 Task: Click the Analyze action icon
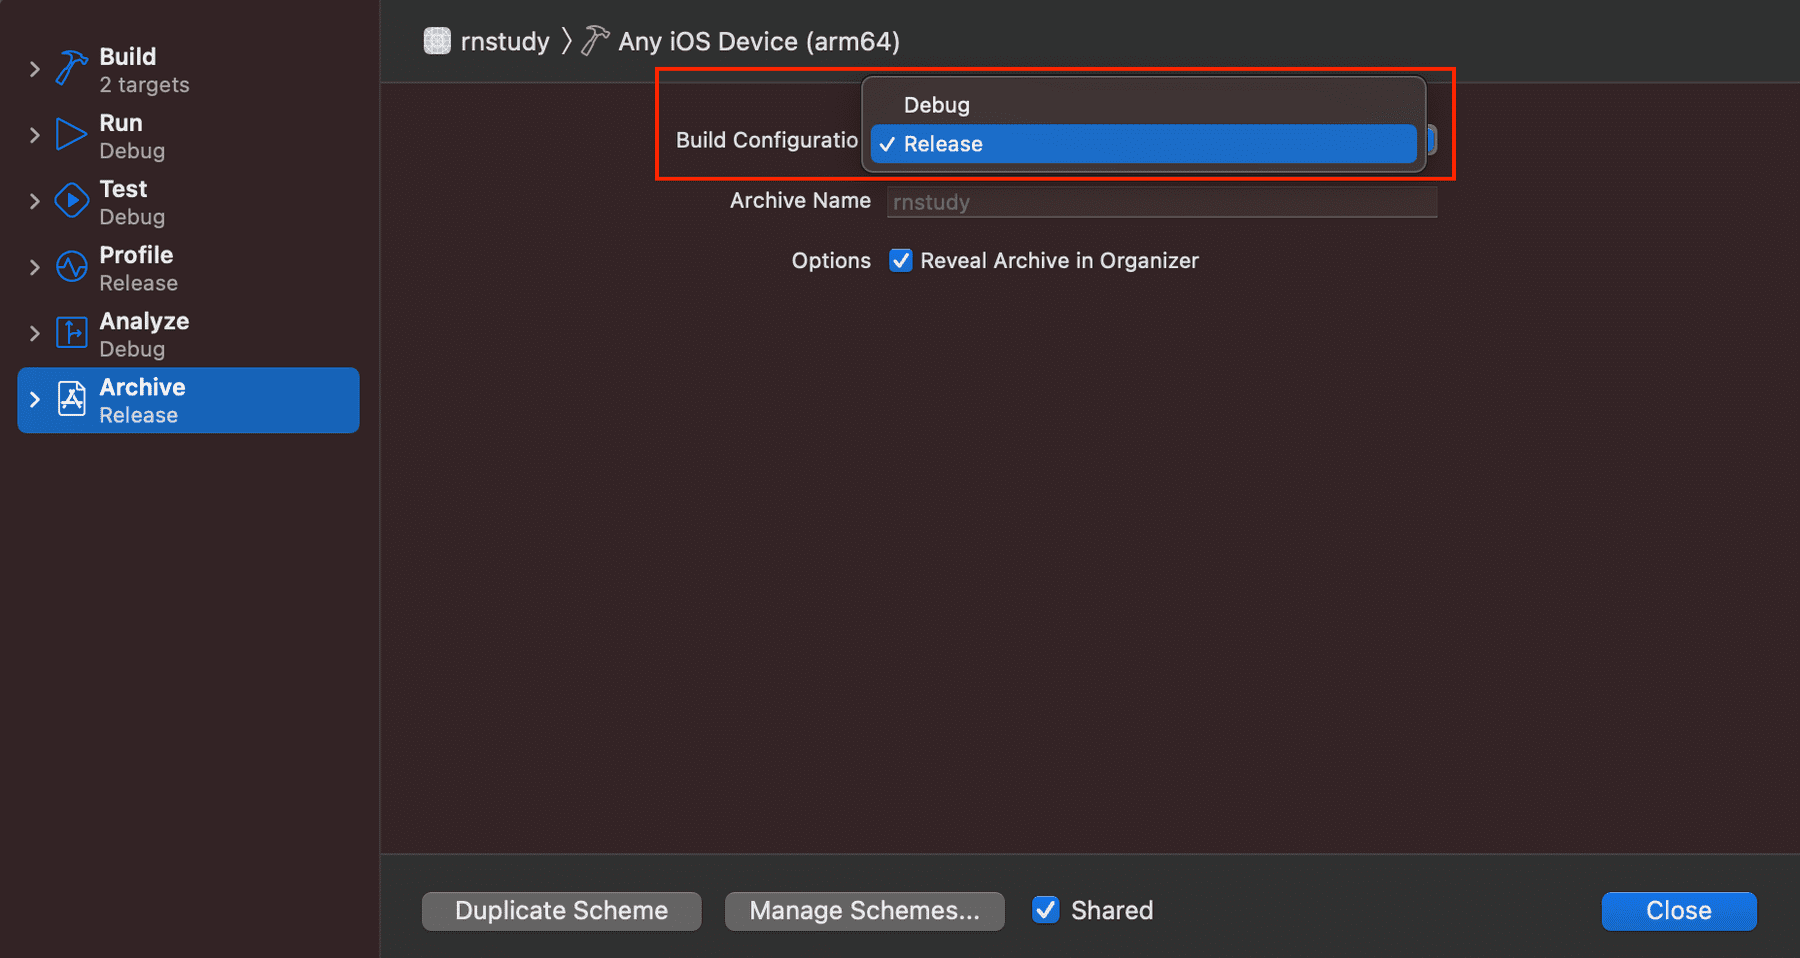[71, 333]
